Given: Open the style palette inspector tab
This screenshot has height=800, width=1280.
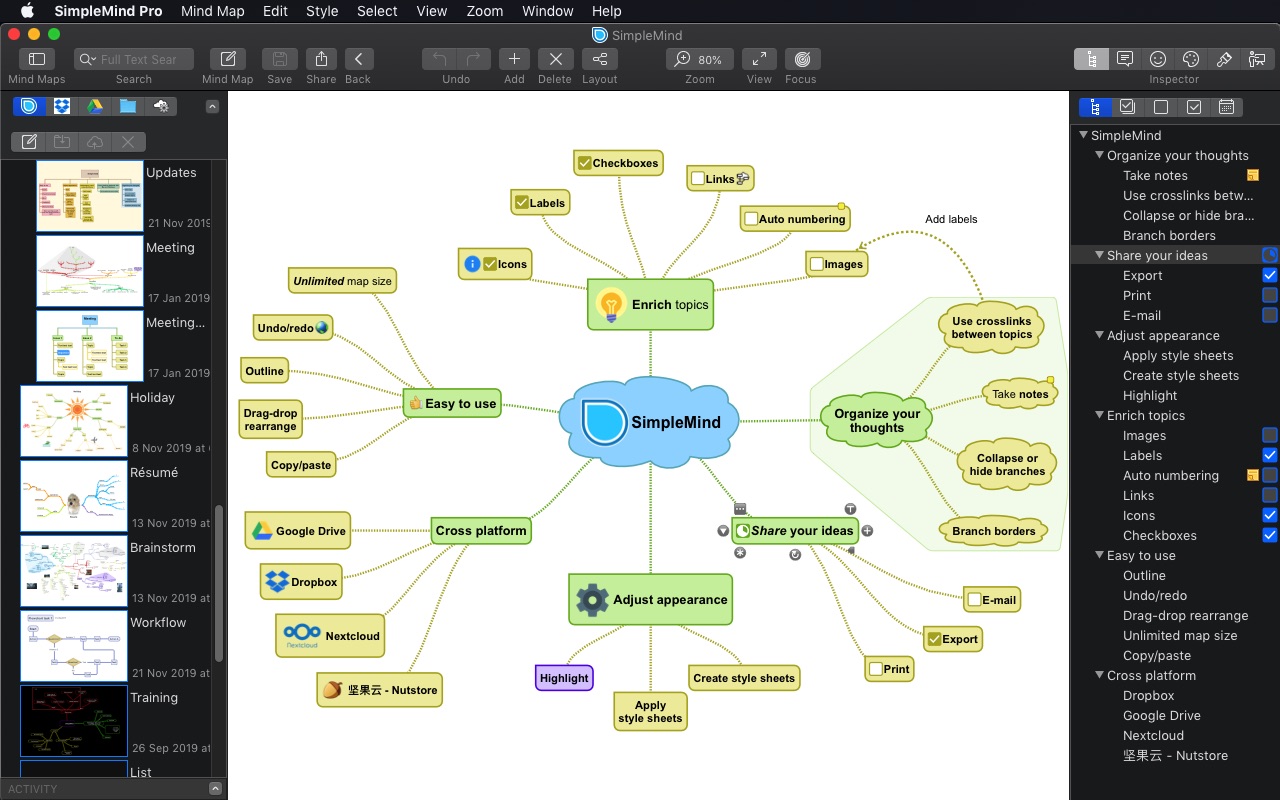Looking at the screenshot, I should pyautogui.click(x=1191, y=58).
